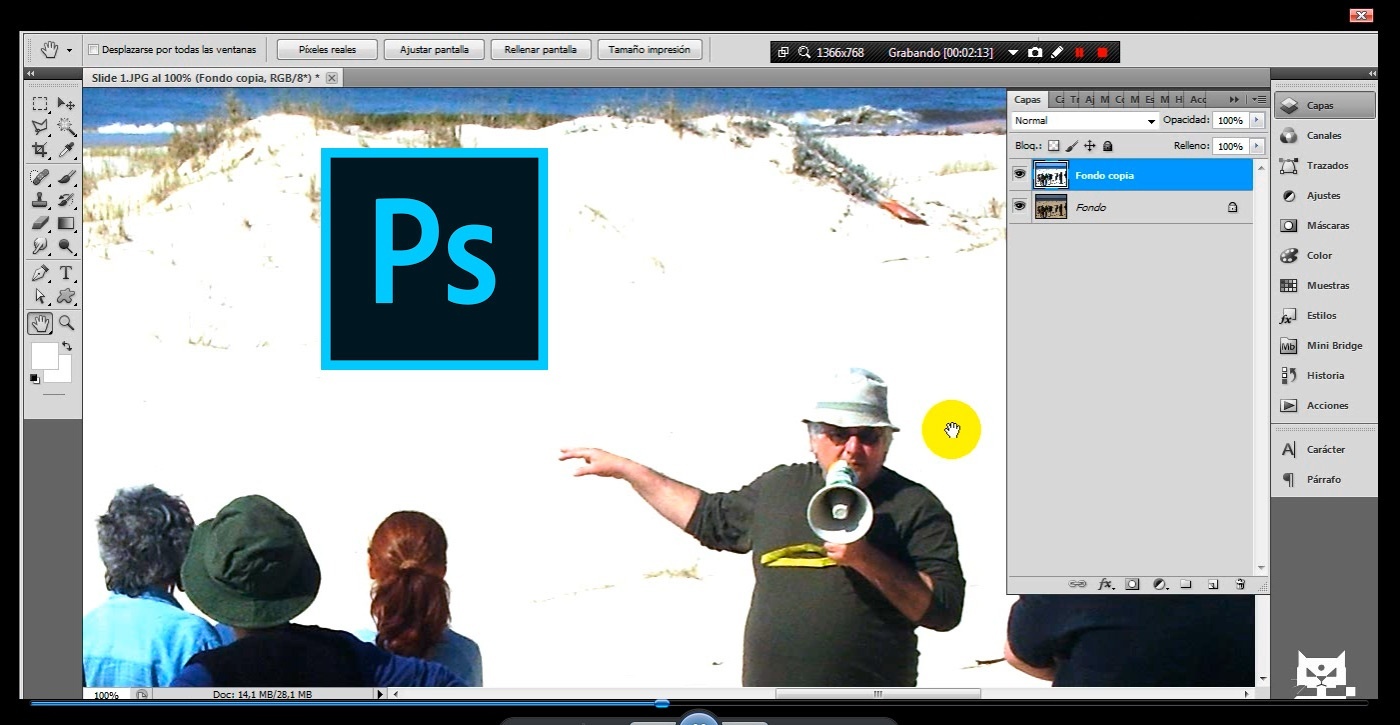Image resolution: width=1400 pixels, height=725 pixels.
Task: Select the Path Selection arrow tool
Action: [40, 296]
